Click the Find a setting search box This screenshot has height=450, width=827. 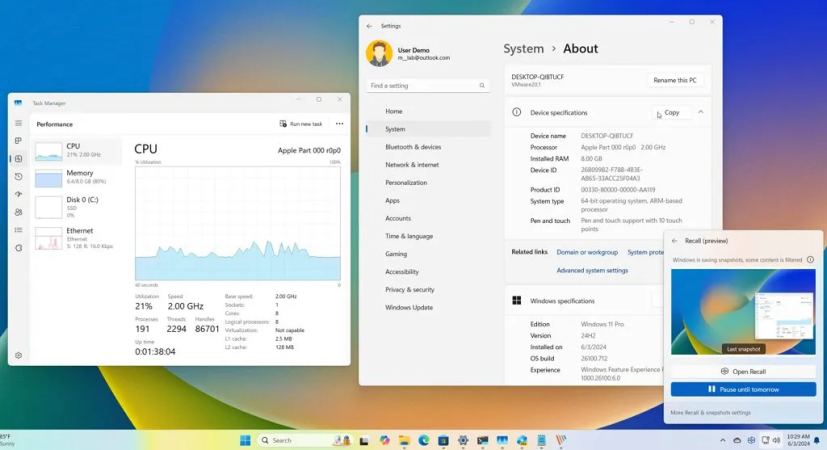tap(427, 85)
